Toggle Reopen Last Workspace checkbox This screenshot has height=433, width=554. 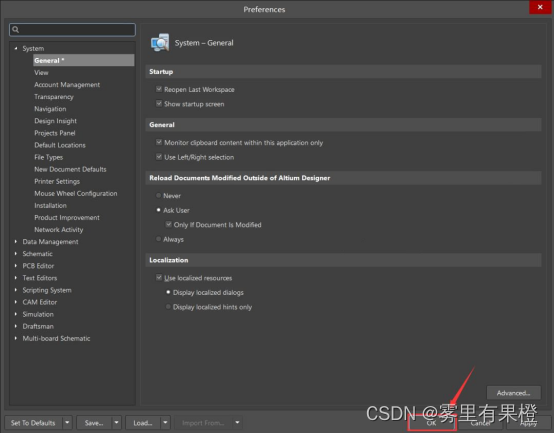point(159,89)
